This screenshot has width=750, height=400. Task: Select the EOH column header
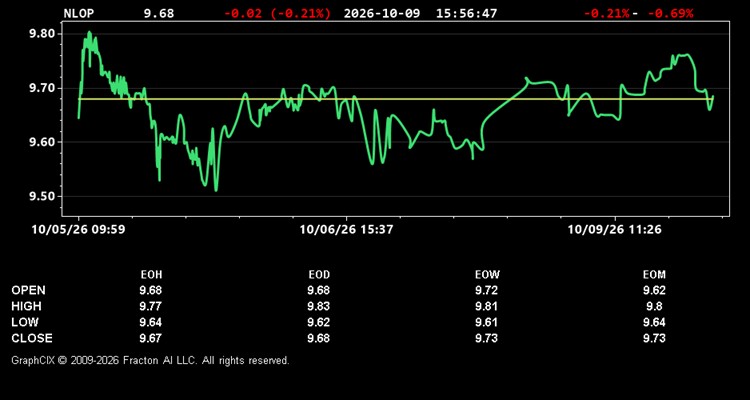coord(151,275)
